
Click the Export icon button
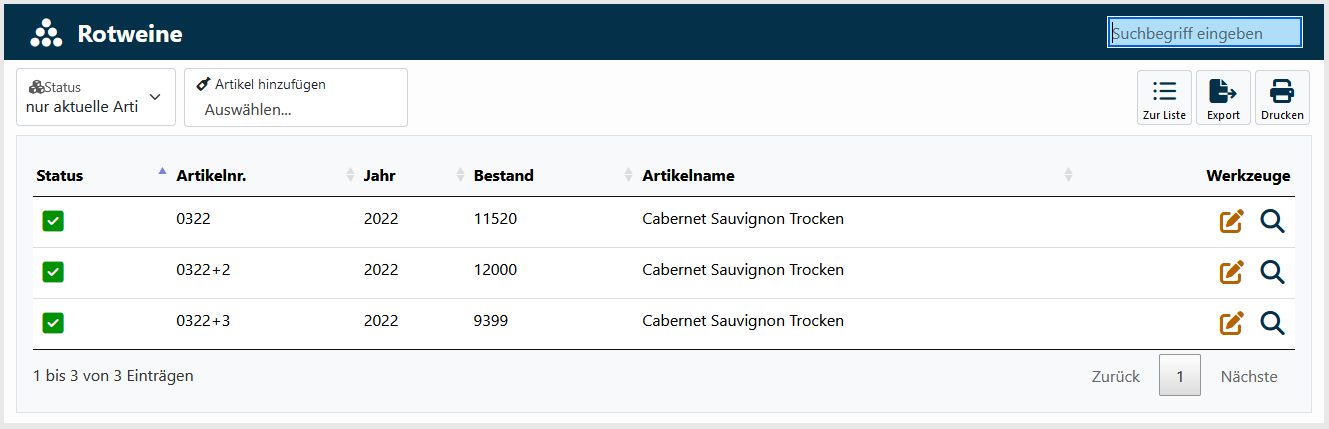(x=1223, y=98)
